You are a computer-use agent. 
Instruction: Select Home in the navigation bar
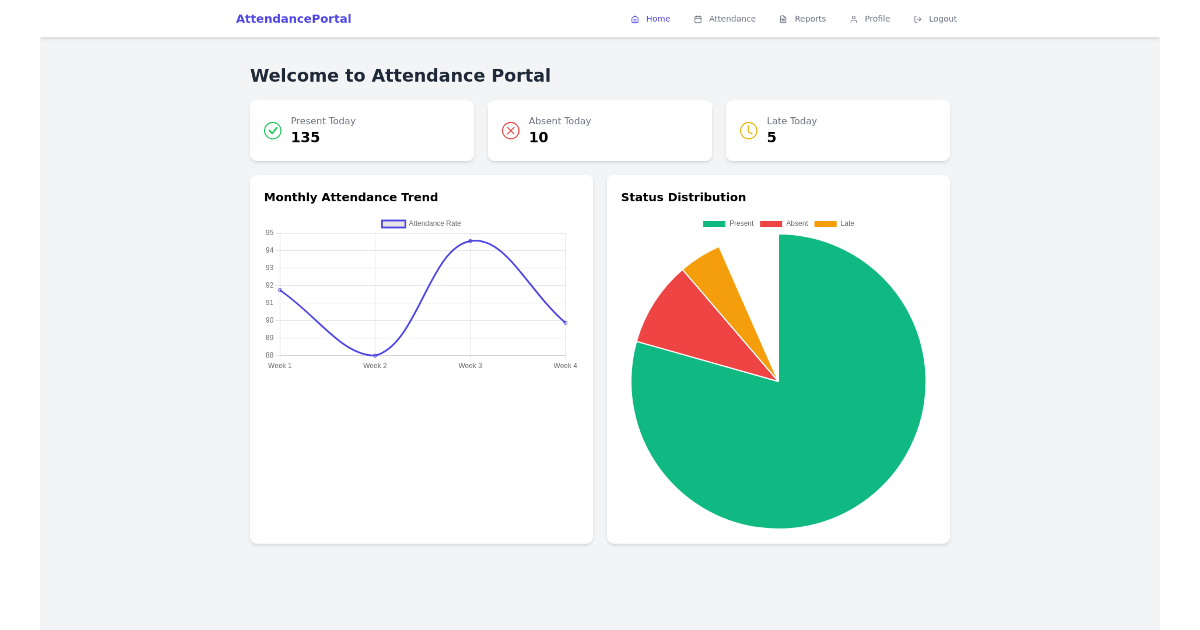click(651, 18)
